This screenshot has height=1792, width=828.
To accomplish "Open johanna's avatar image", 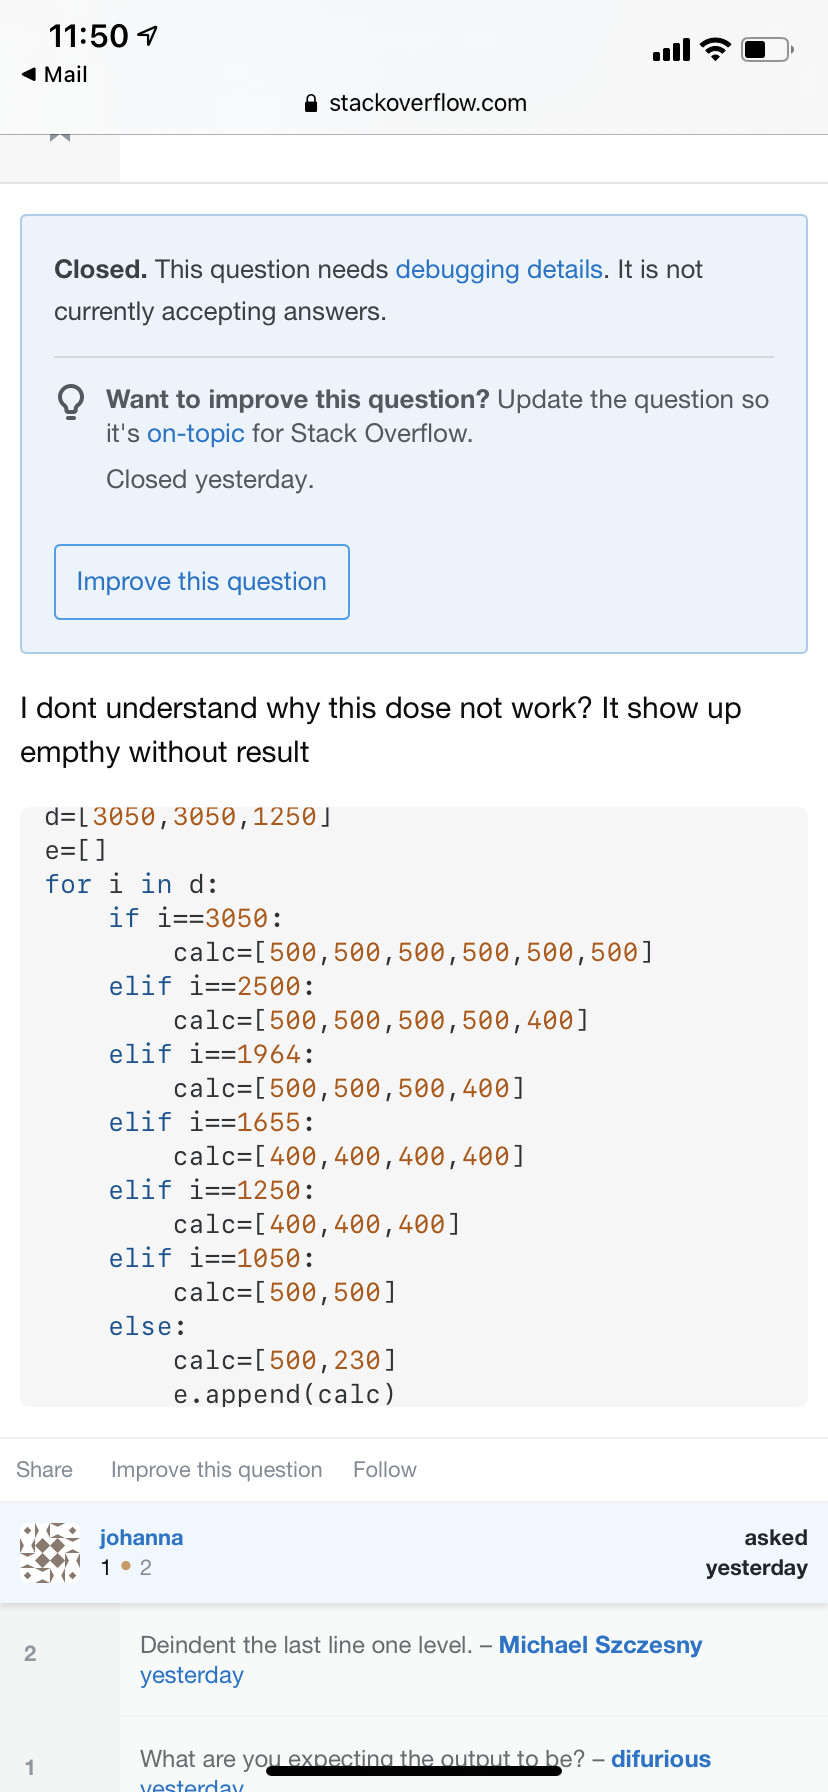I will [x=50, y=1552].
